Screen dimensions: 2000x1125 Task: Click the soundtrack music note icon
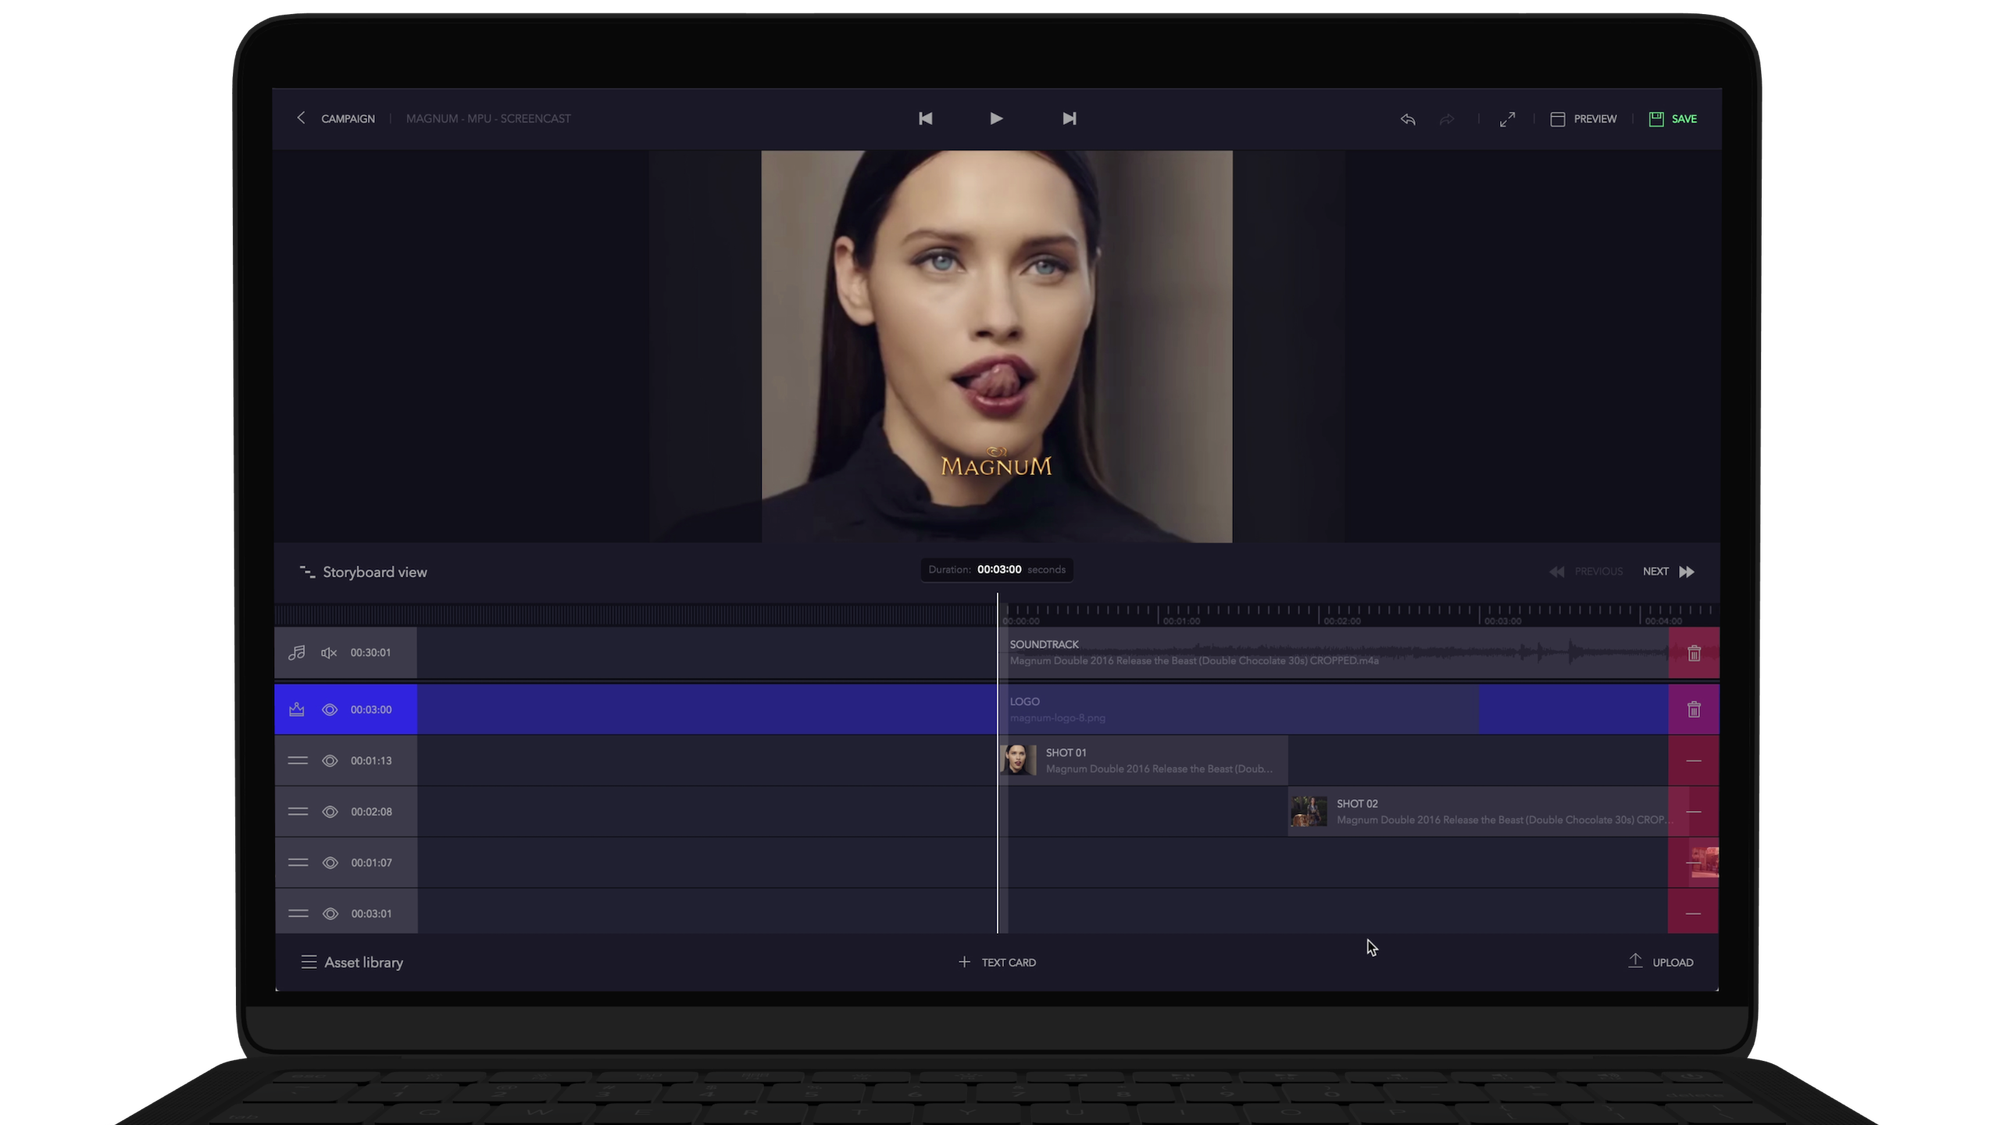coord(297,653)
